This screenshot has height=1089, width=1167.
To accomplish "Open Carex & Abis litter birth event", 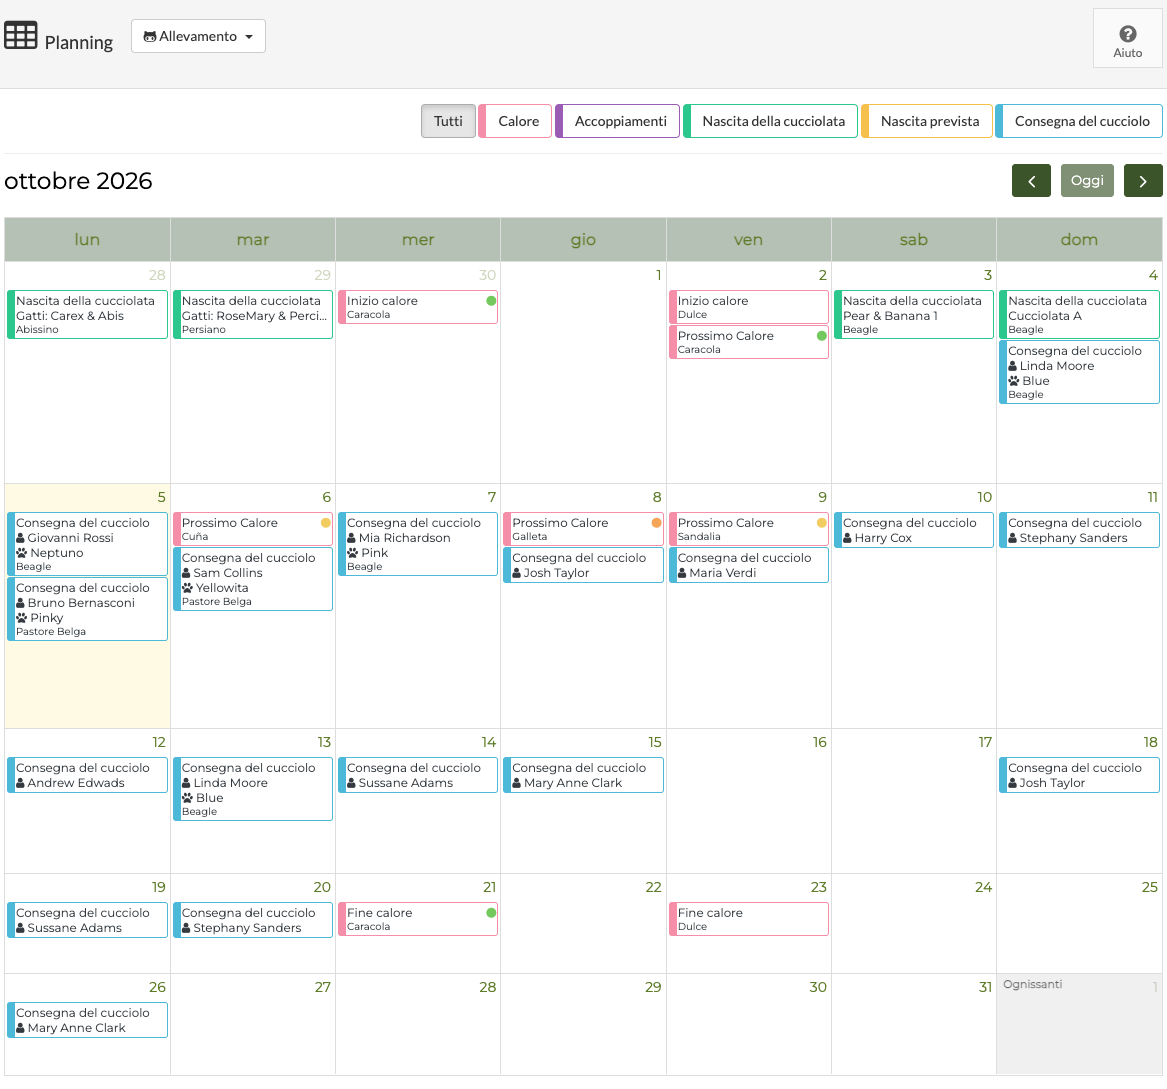I will 88,315.
